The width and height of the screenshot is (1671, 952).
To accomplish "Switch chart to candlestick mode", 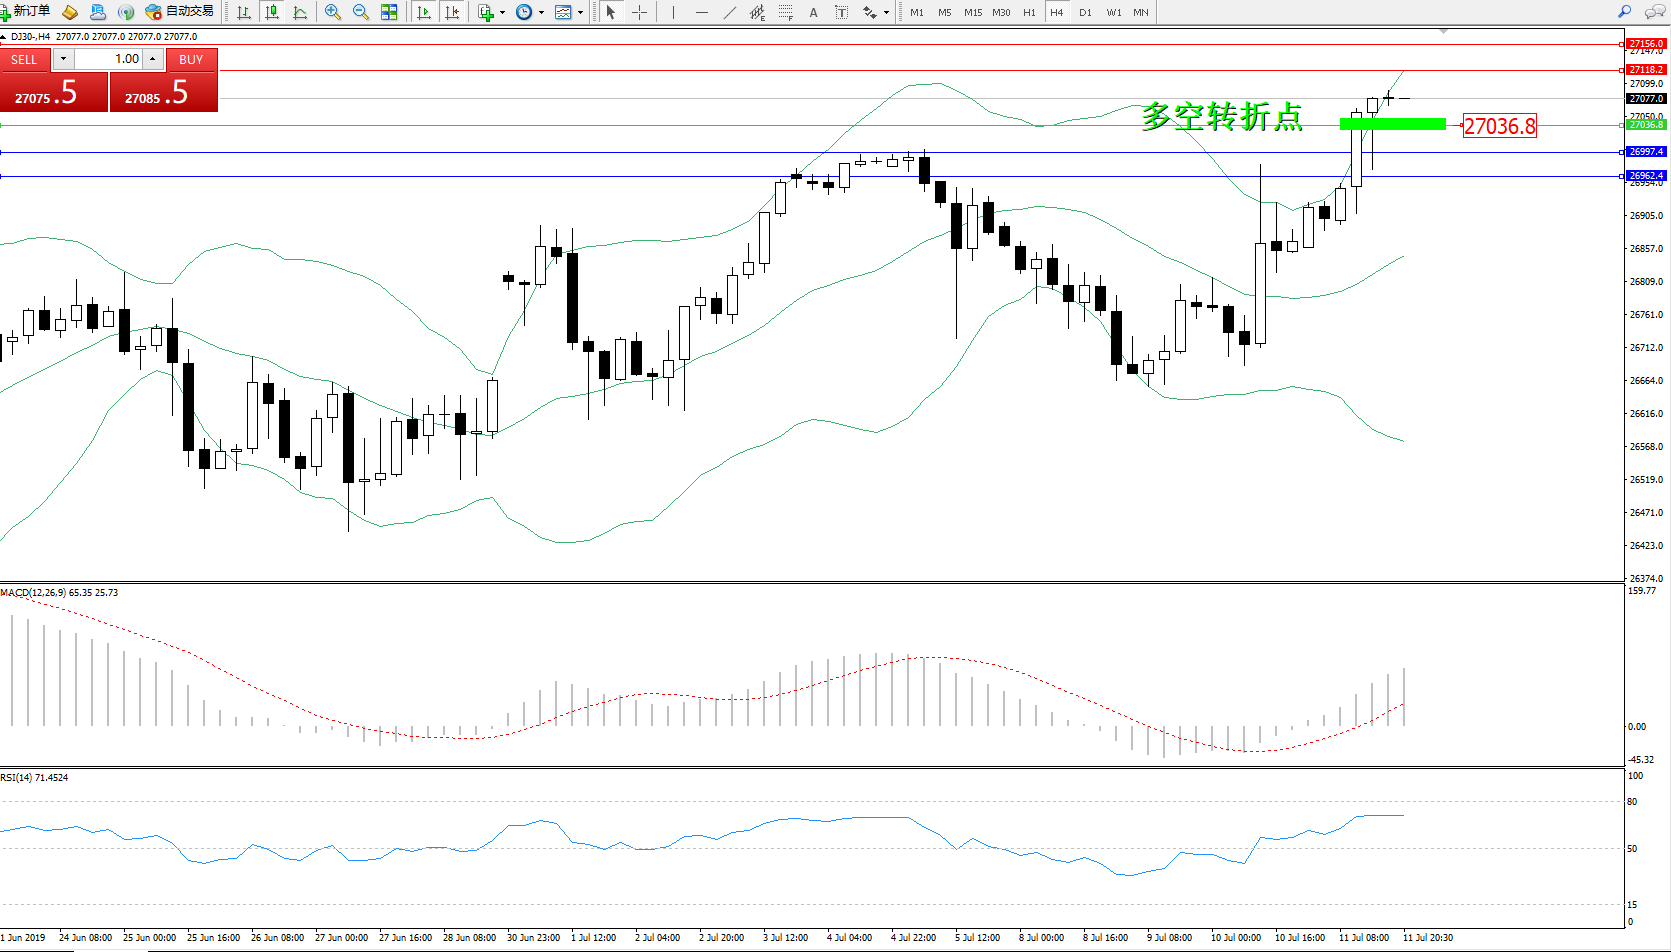I will [271, 12].
